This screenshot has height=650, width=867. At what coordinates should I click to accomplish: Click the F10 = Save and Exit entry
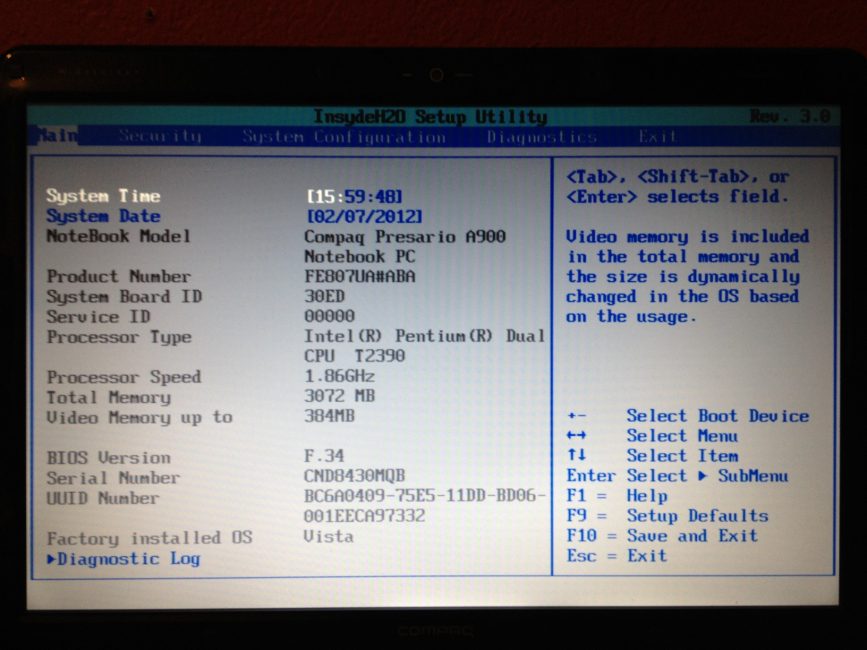pos(662,536)
